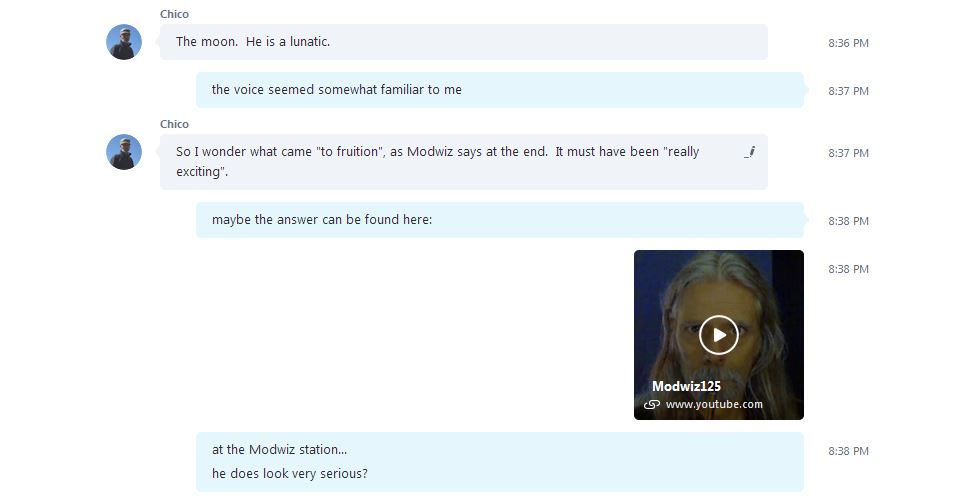Play the Modwiz125 video preview
977x503 pixels.
point(718,335)
